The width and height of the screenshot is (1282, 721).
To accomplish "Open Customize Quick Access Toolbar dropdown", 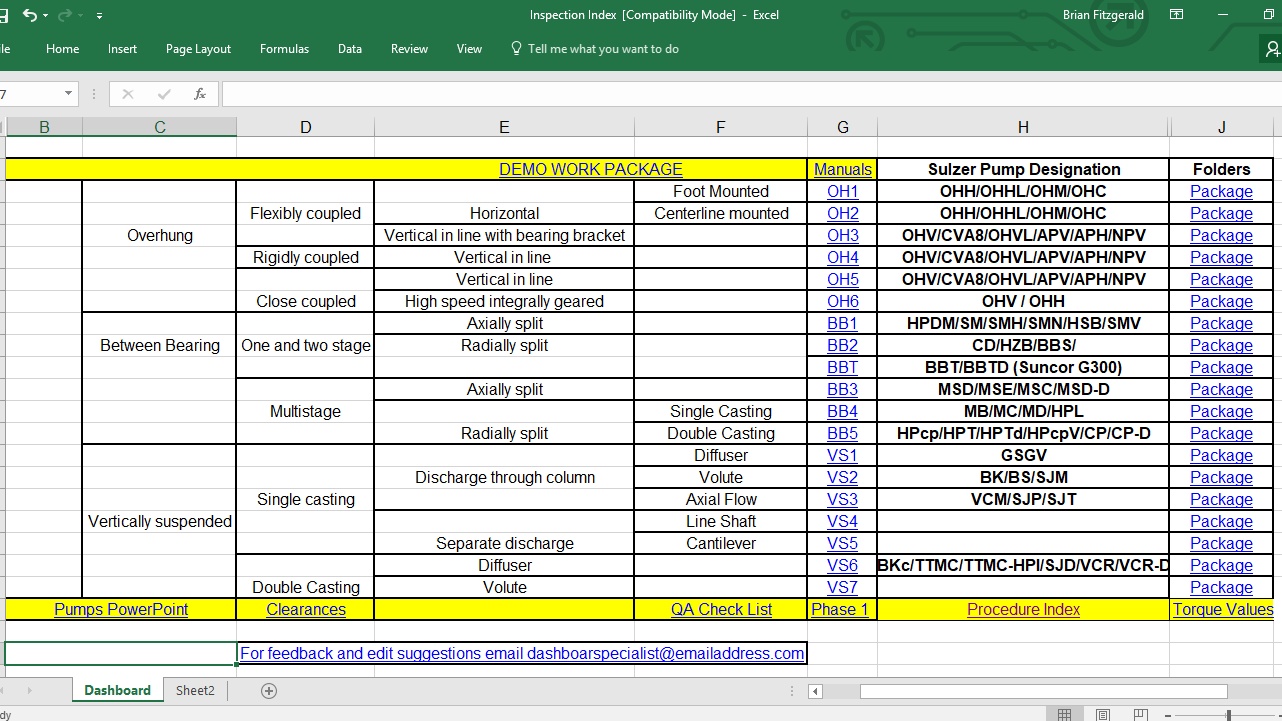I will [x=99, y=16].
